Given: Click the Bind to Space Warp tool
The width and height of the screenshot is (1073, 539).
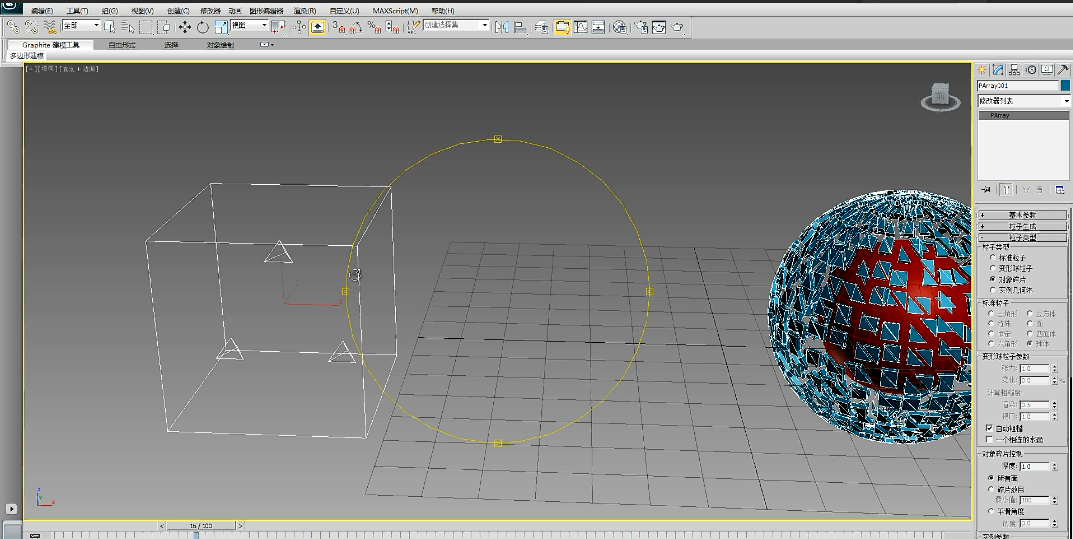Looking at the screenshot, I should pos(49,27).
